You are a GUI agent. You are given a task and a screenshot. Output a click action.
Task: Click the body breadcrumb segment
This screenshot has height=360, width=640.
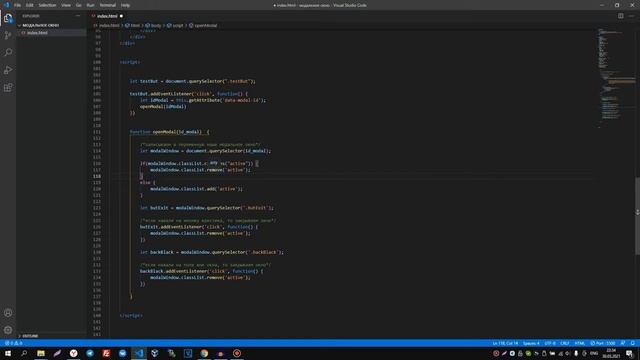click(x=156, y=25)
